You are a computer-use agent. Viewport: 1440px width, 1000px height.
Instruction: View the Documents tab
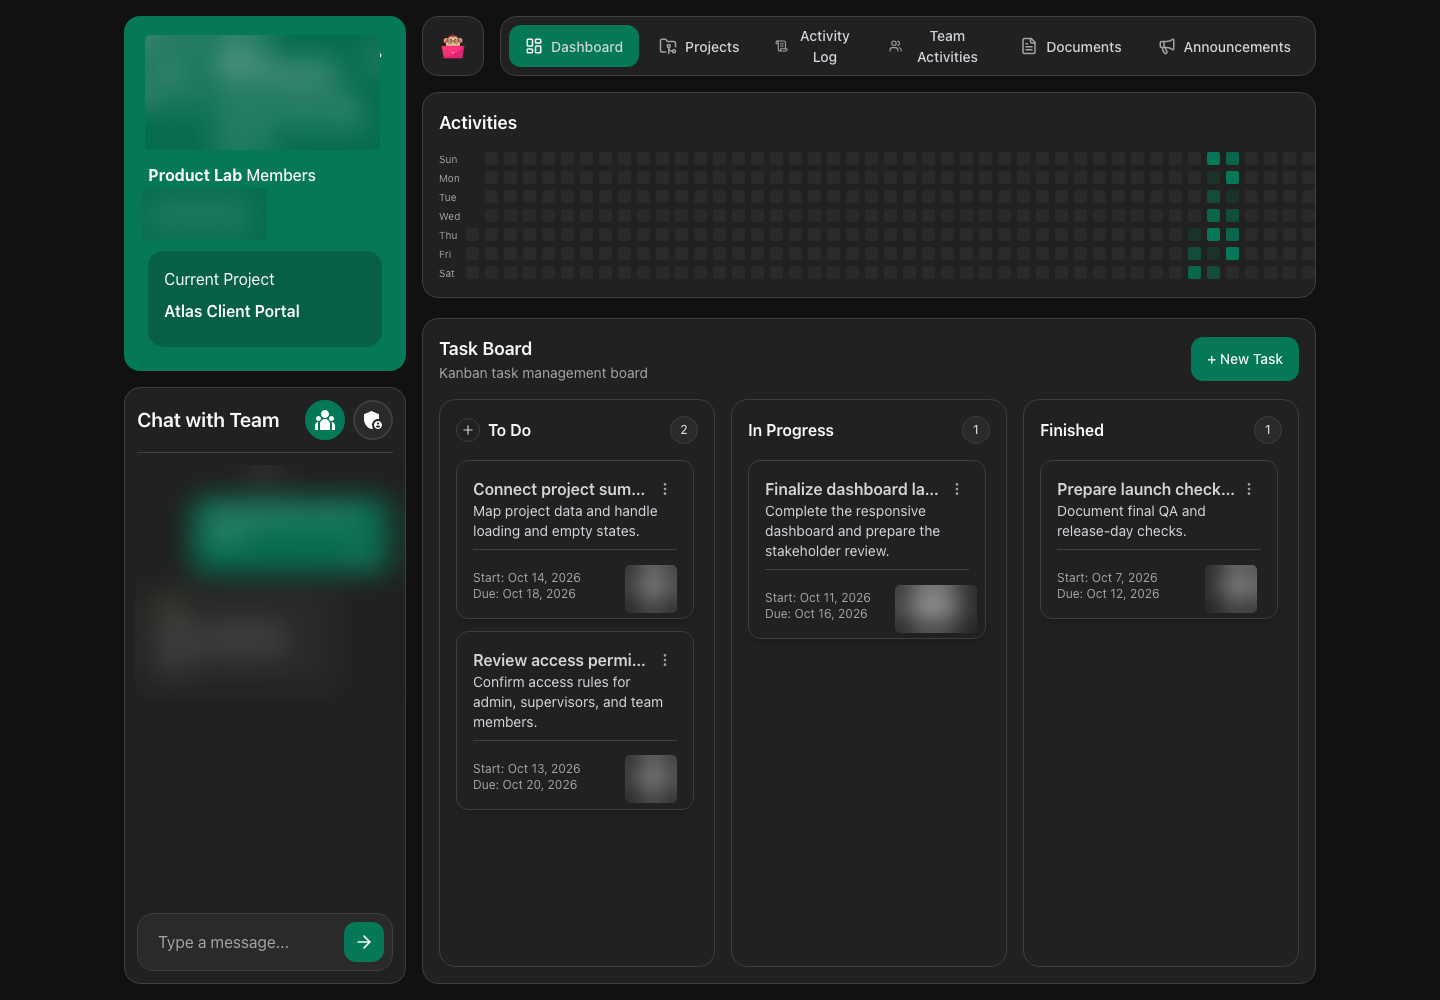(1071, 46)
